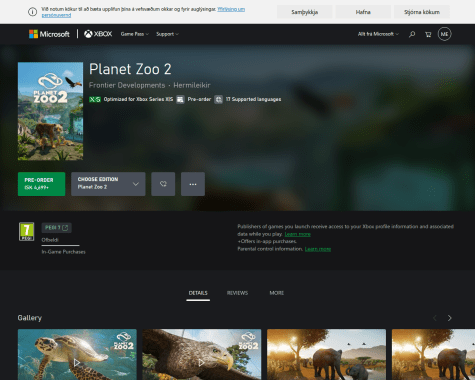The height and width of the screenshot is (380, 475).
Task: Add Planet Zoo 2 to wishlist heart
Action: tap(163, 184)
